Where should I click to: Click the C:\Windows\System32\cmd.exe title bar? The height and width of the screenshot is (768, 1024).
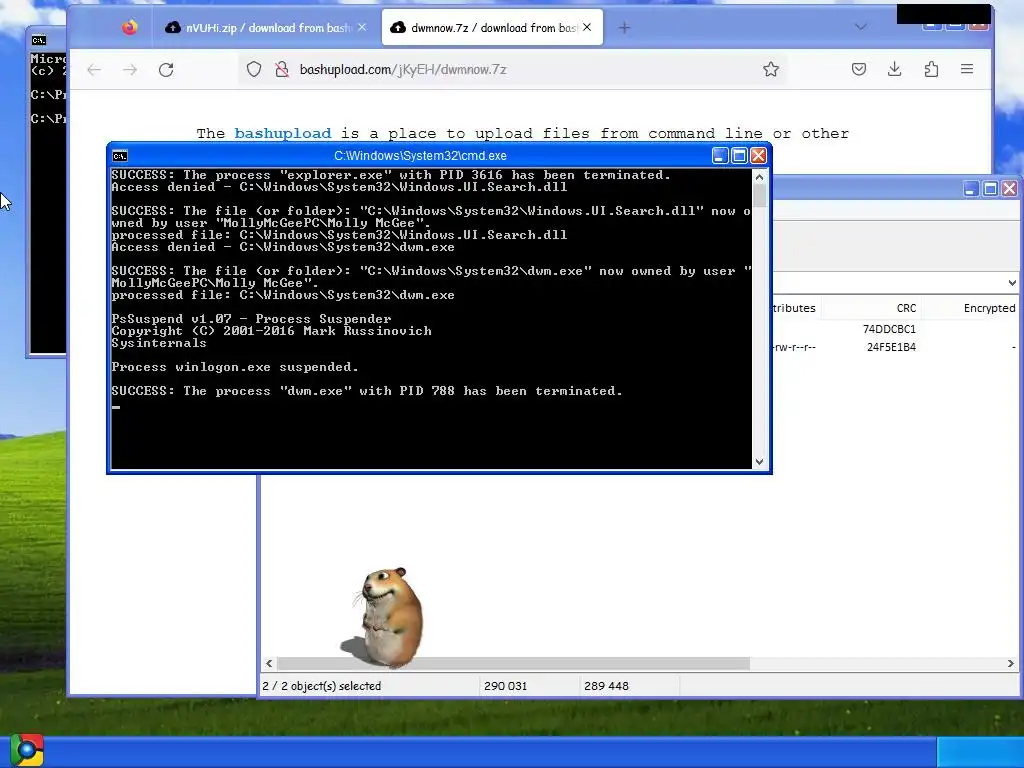tap(420, 155)
